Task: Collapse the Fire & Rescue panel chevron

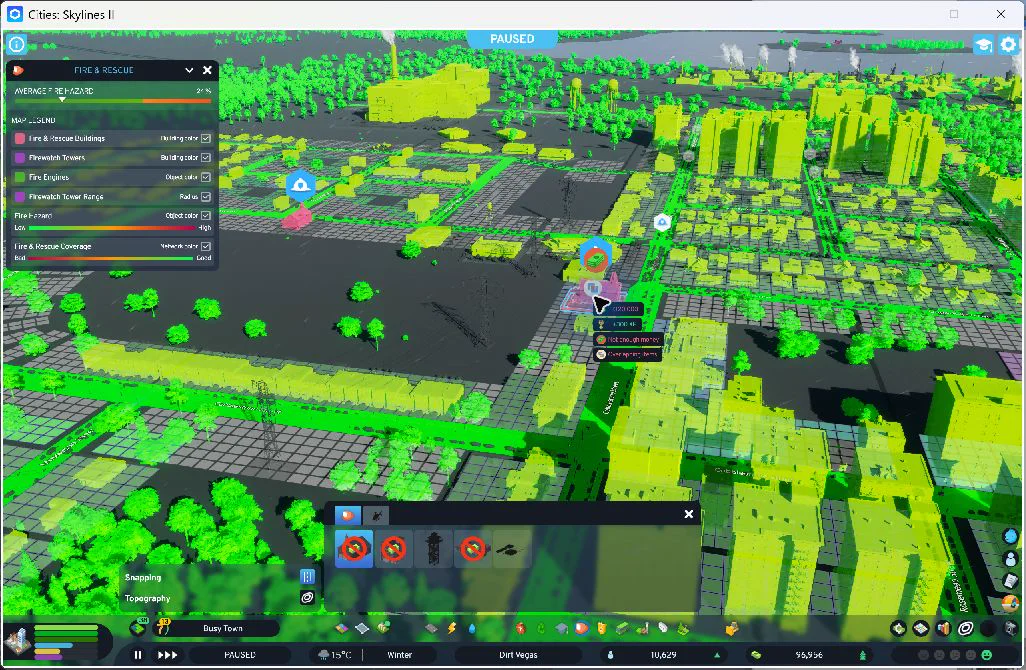Action: point(189,70)
